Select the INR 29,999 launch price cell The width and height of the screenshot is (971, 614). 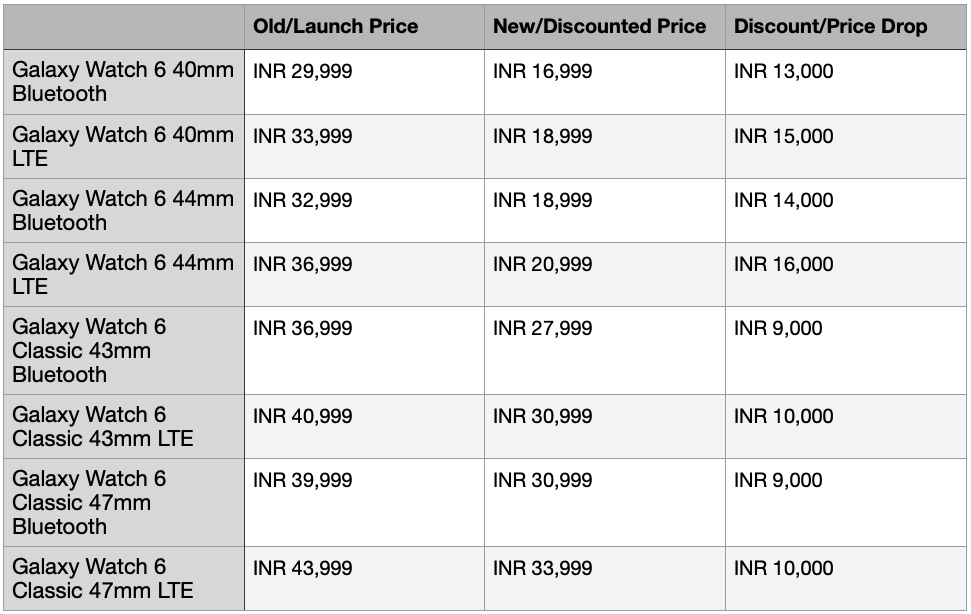303,72
